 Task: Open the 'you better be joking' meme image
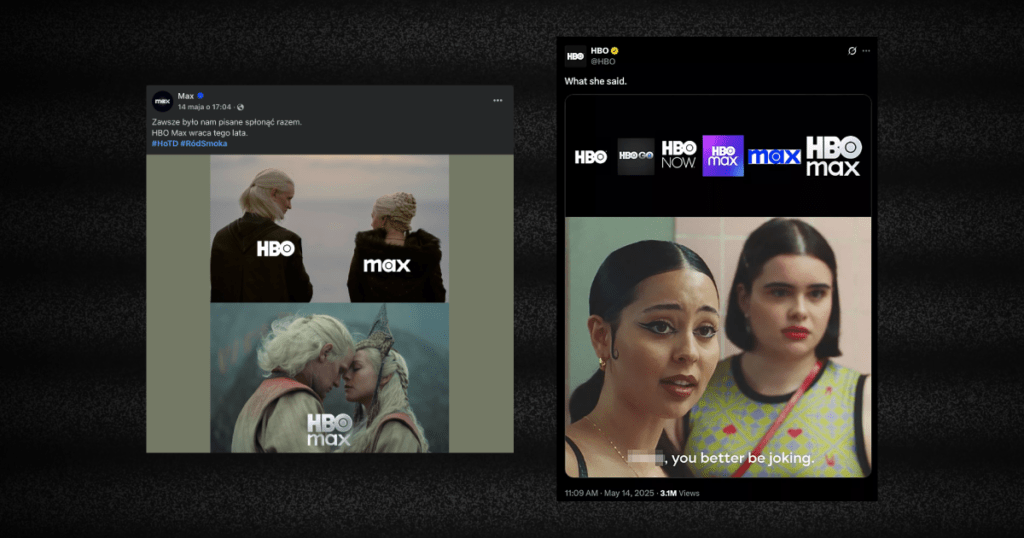click(x=718, y=347)
